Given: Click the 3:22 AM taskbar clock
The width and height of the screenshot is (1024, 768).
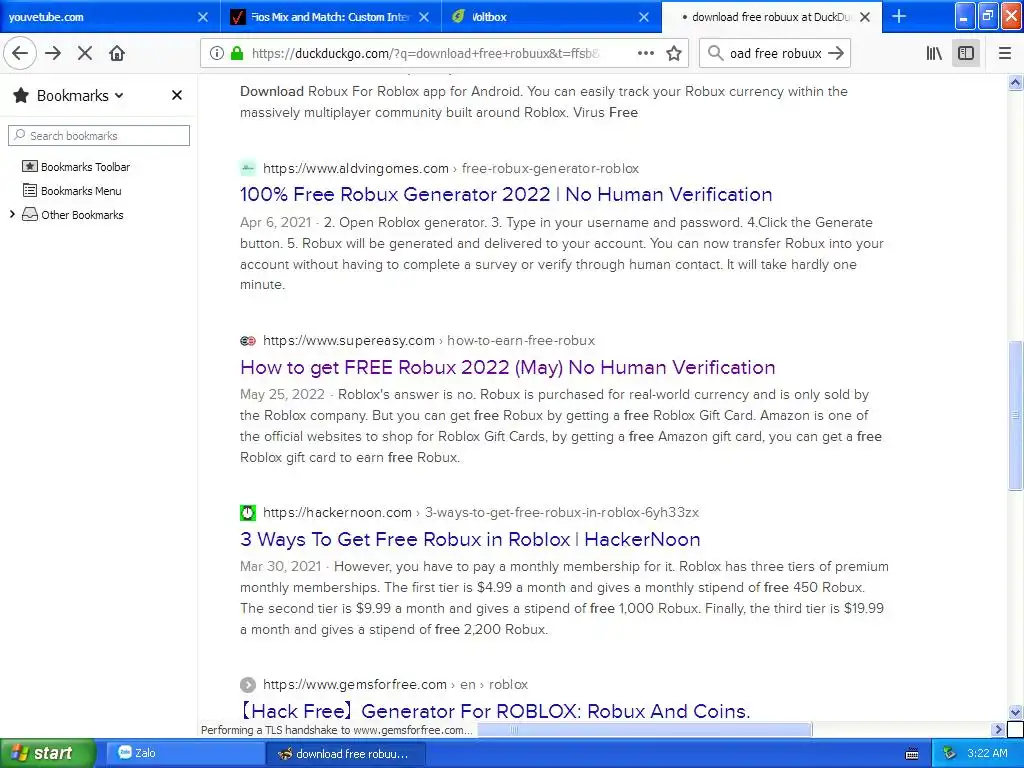Looking at the screenshot, I should 987,754.
